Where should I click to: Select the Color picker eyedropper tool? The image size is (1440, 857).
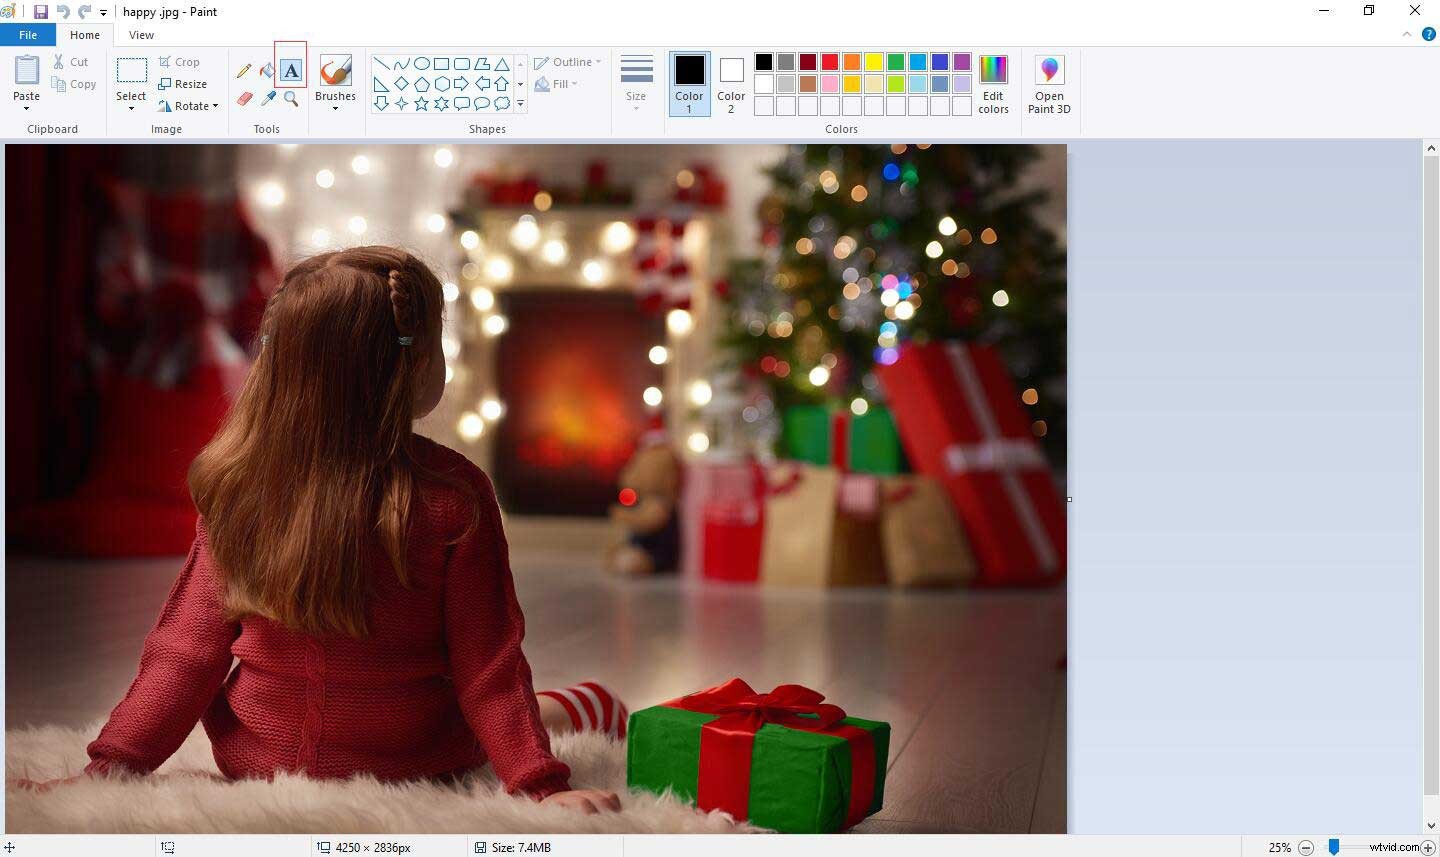pyautogui.click(x=267, y=99)
